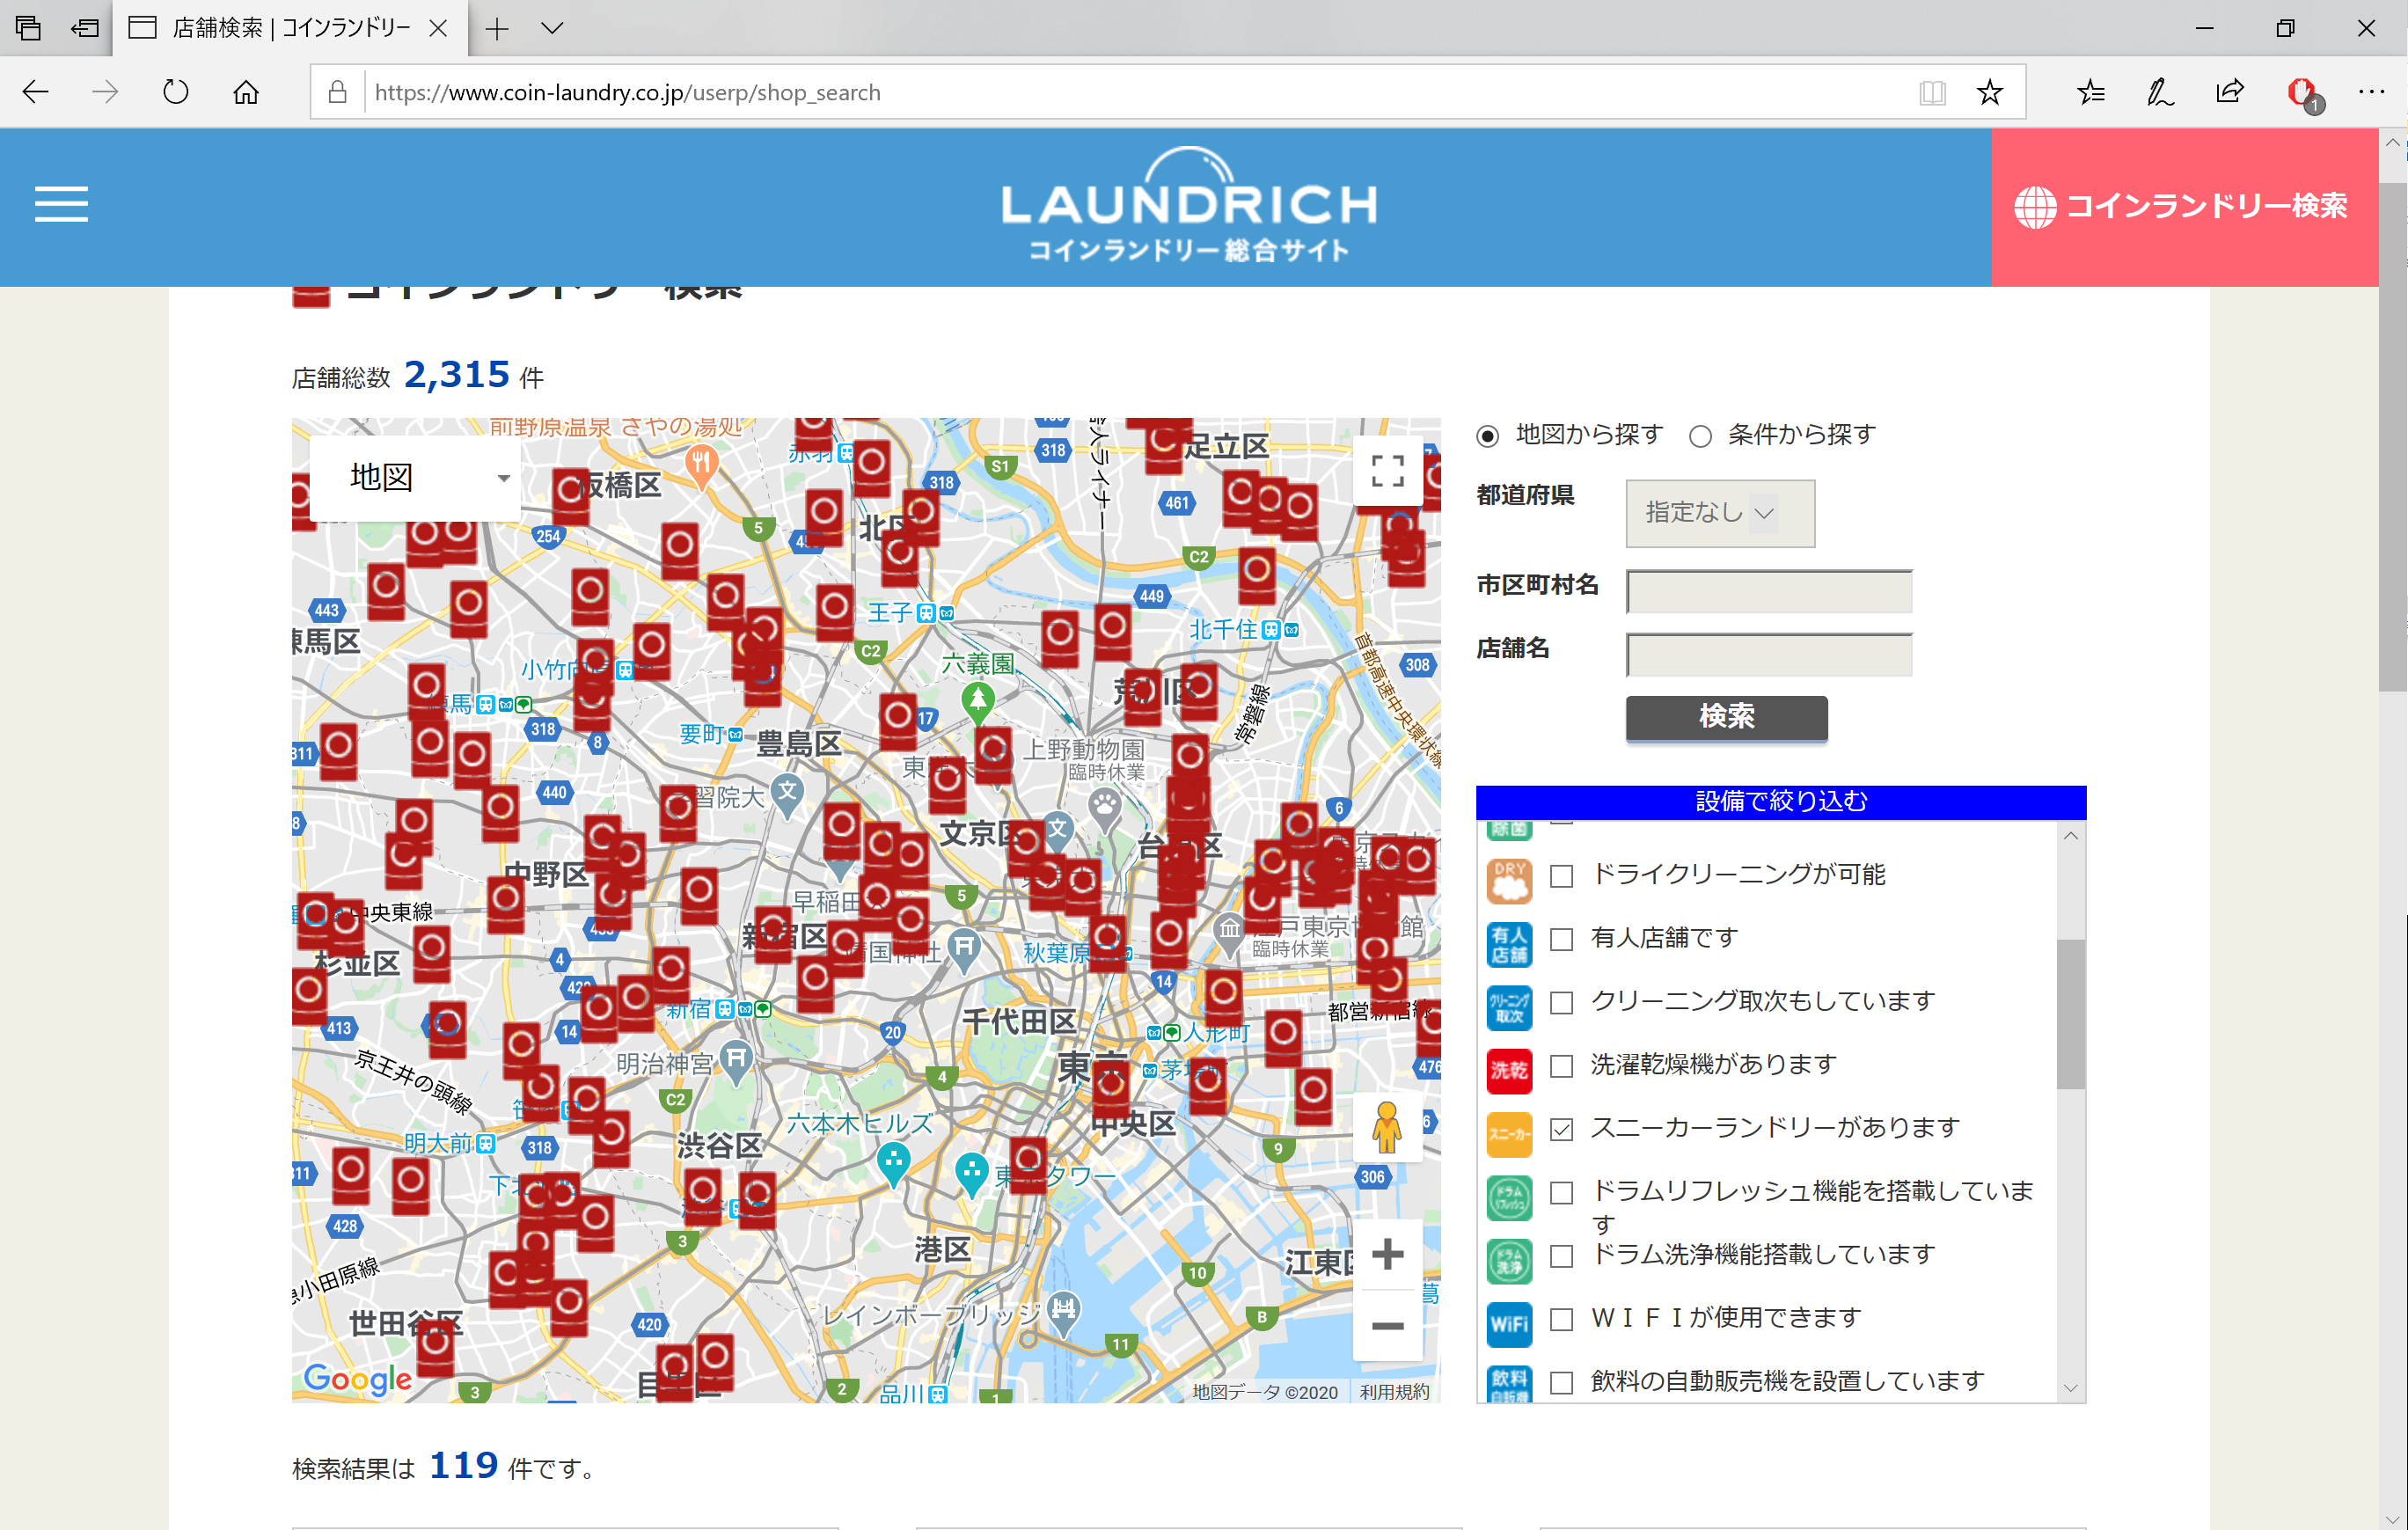Click the blue WiFi icon

coord(1509,1324)
